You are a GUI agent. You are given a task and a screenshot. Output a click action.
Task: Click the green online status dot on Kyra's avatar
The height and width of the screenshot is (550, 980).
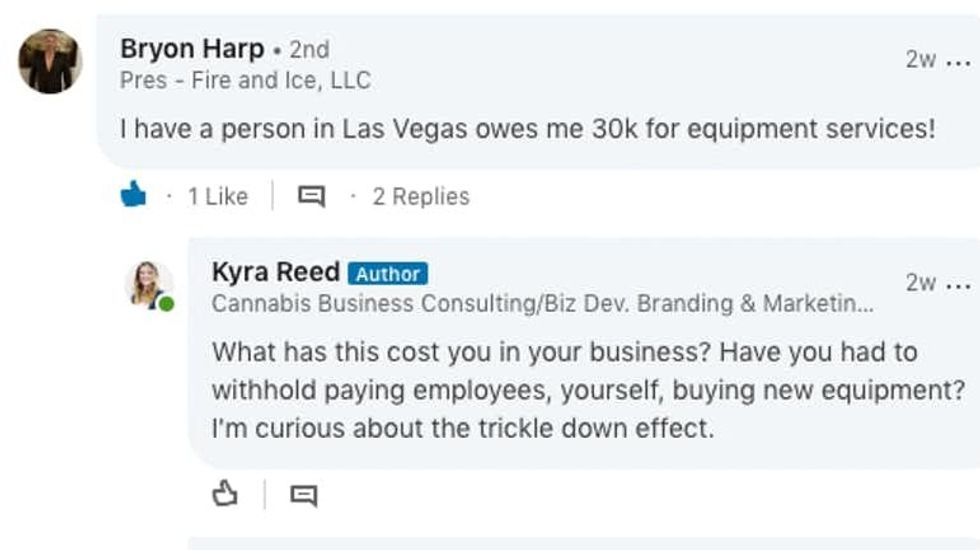click(166, 304)
